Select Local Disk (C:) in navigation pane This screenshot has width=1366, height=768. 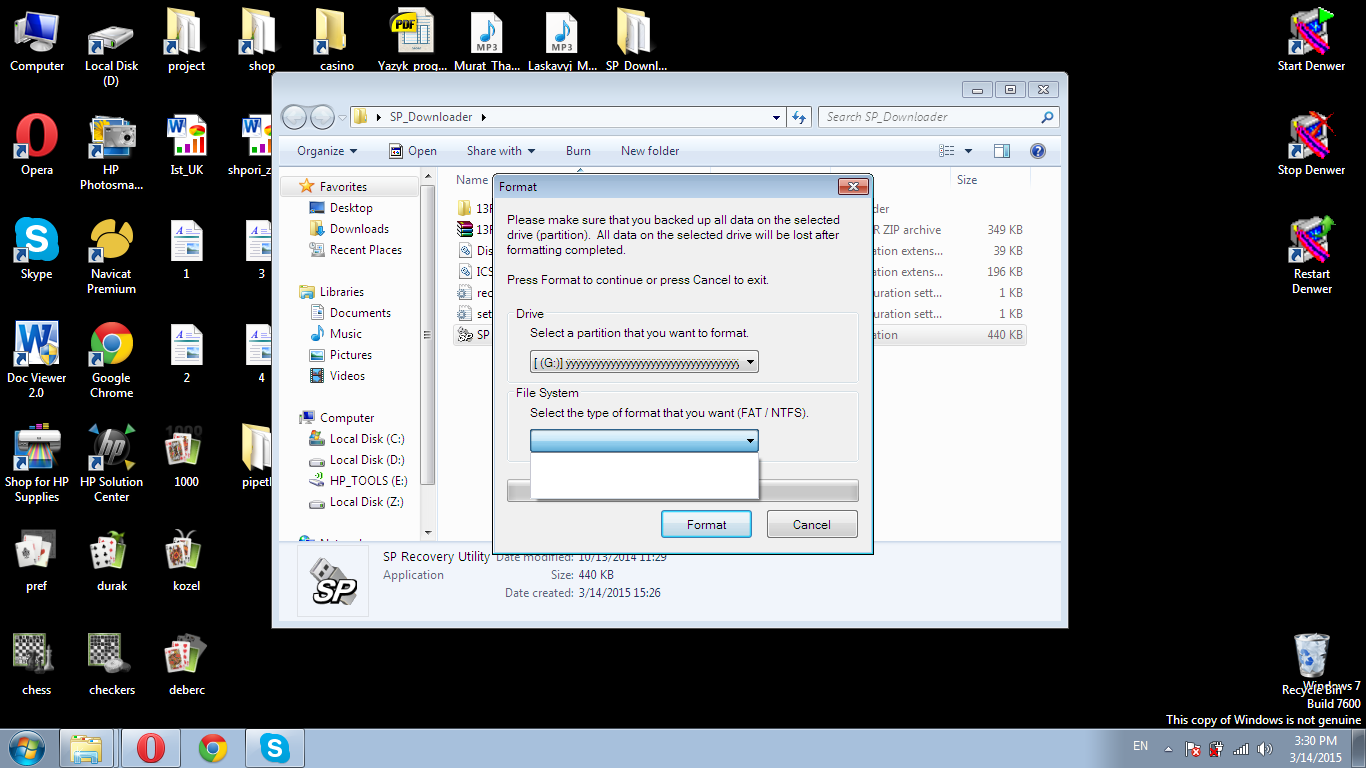point(366,439)
